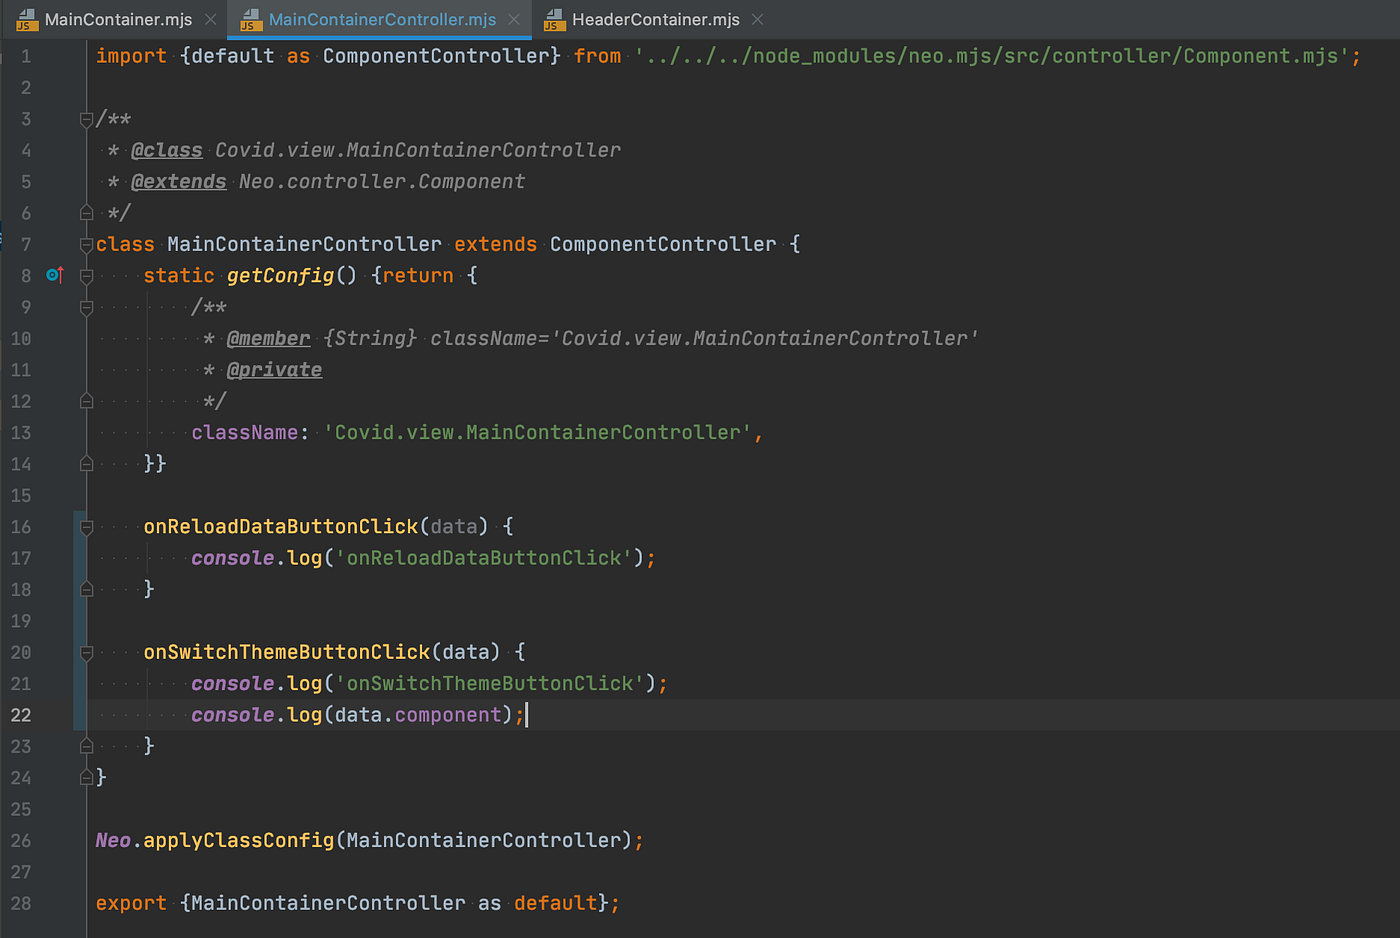Select the onSwitchThemeButtonClick console.log text

tap(488, 683)
